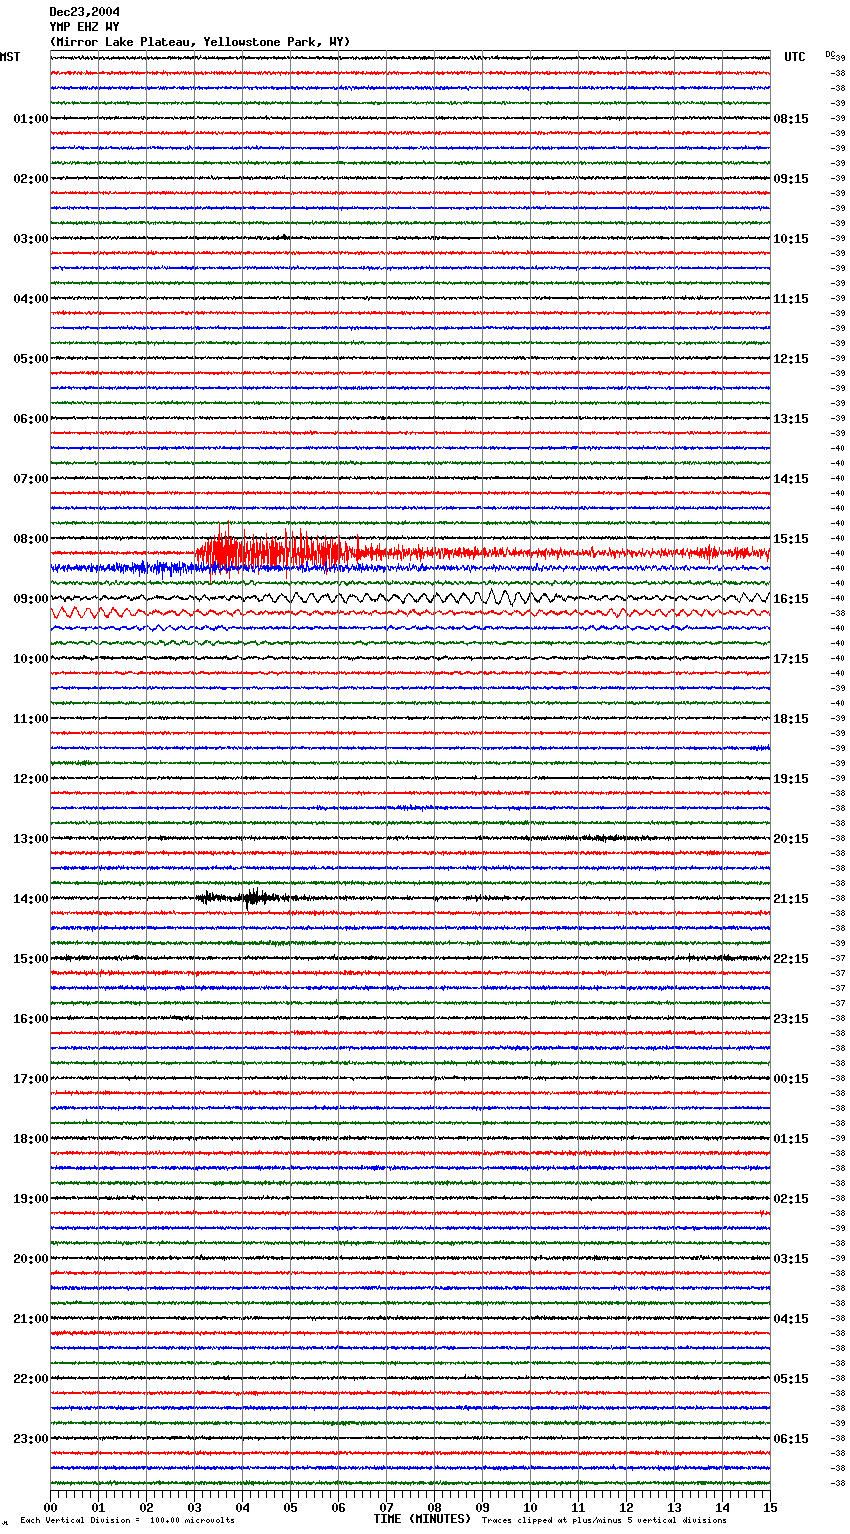Screen dimensions: 850x1534
Task: Select the 04:00 MST time label
Action: (x=31, y=299)
